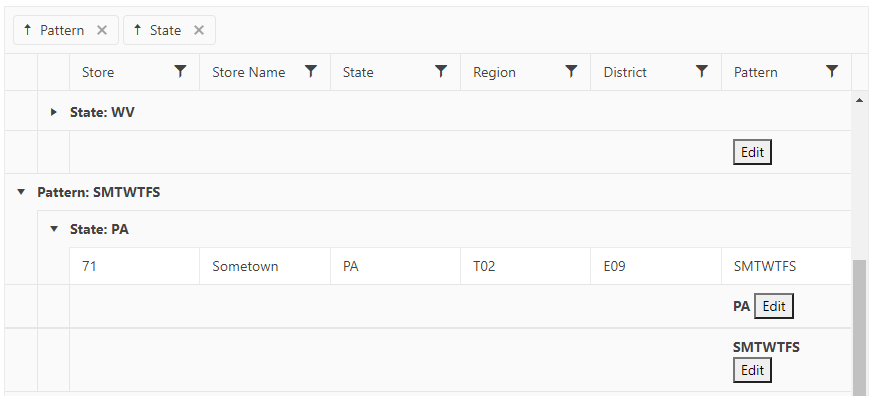This screenshot has width=876, height=396.
Task: Remove the State grouping chip
Action: pyautogui.click(x=199, y=30)
